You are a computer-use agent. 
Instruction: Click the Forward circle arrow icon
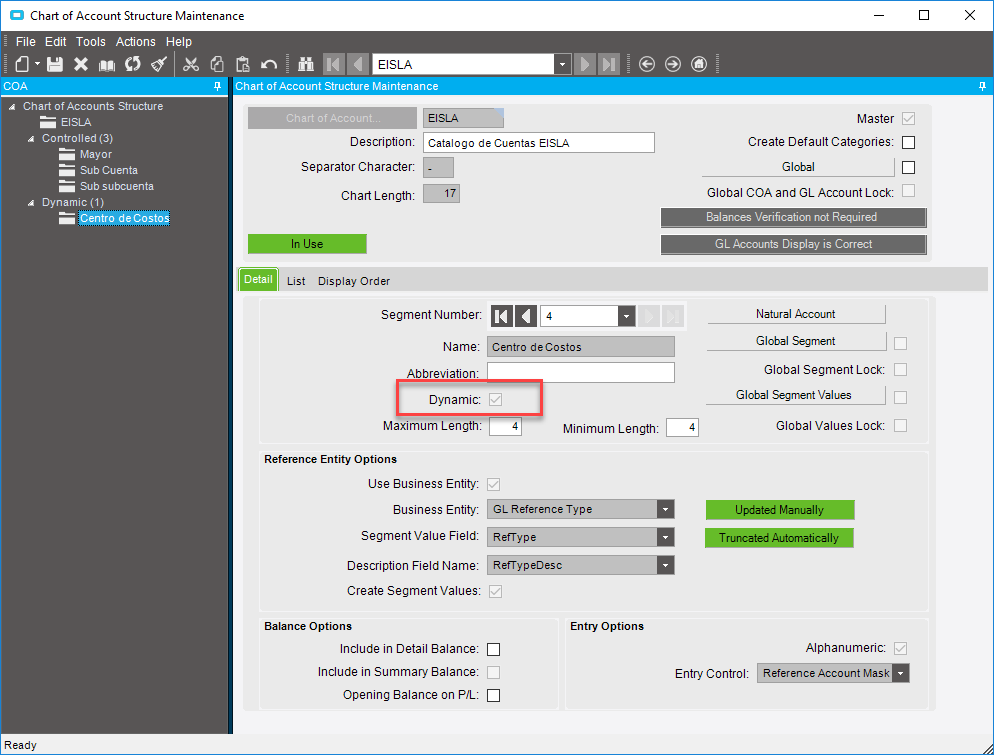[673, 64]
